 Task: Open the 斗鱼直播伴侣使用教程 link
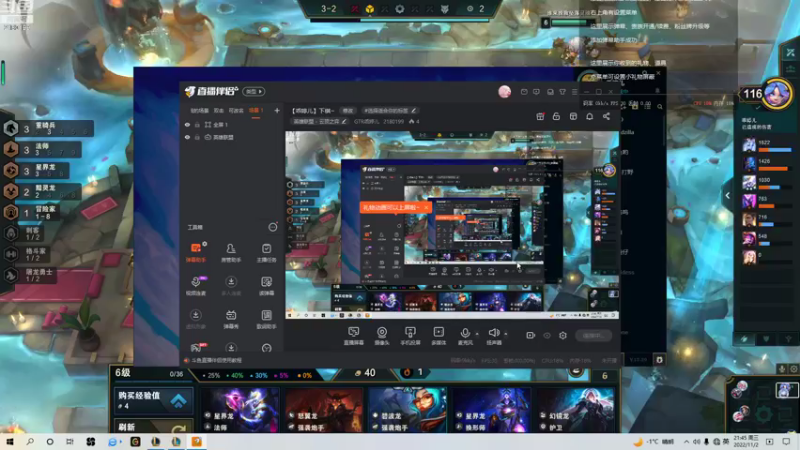coord(216,360)
